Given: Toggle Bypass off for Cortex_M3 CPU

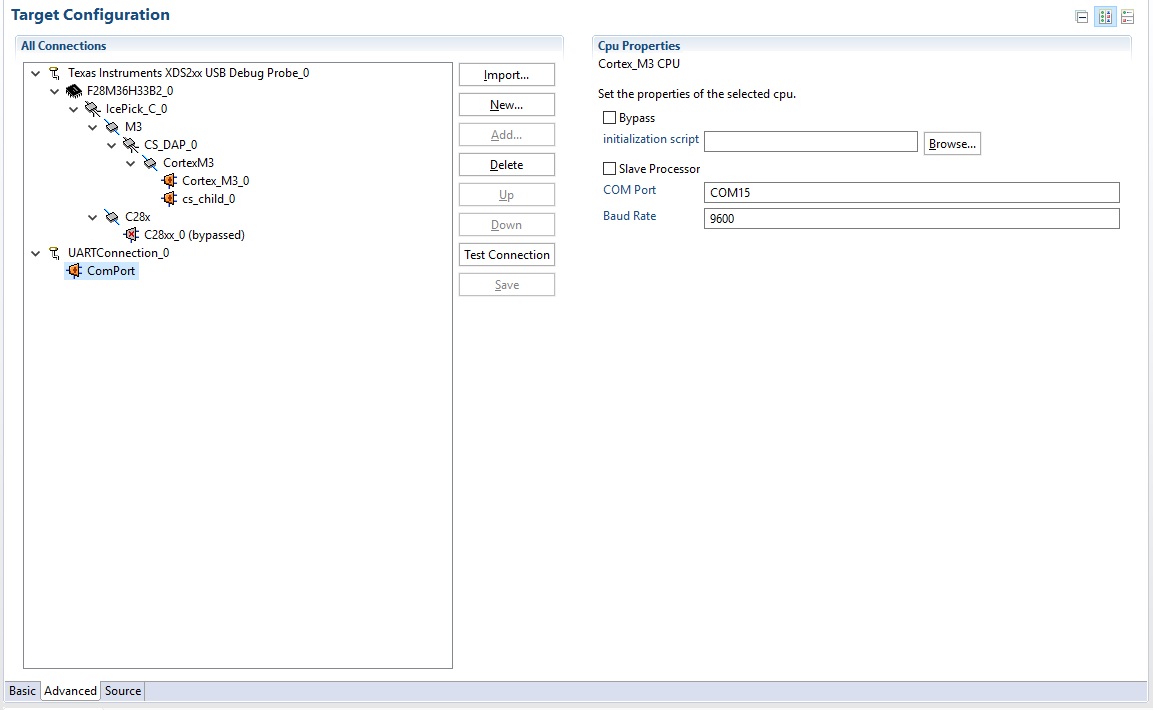Looking at the screenshot, I should click(x=609, y=117).
